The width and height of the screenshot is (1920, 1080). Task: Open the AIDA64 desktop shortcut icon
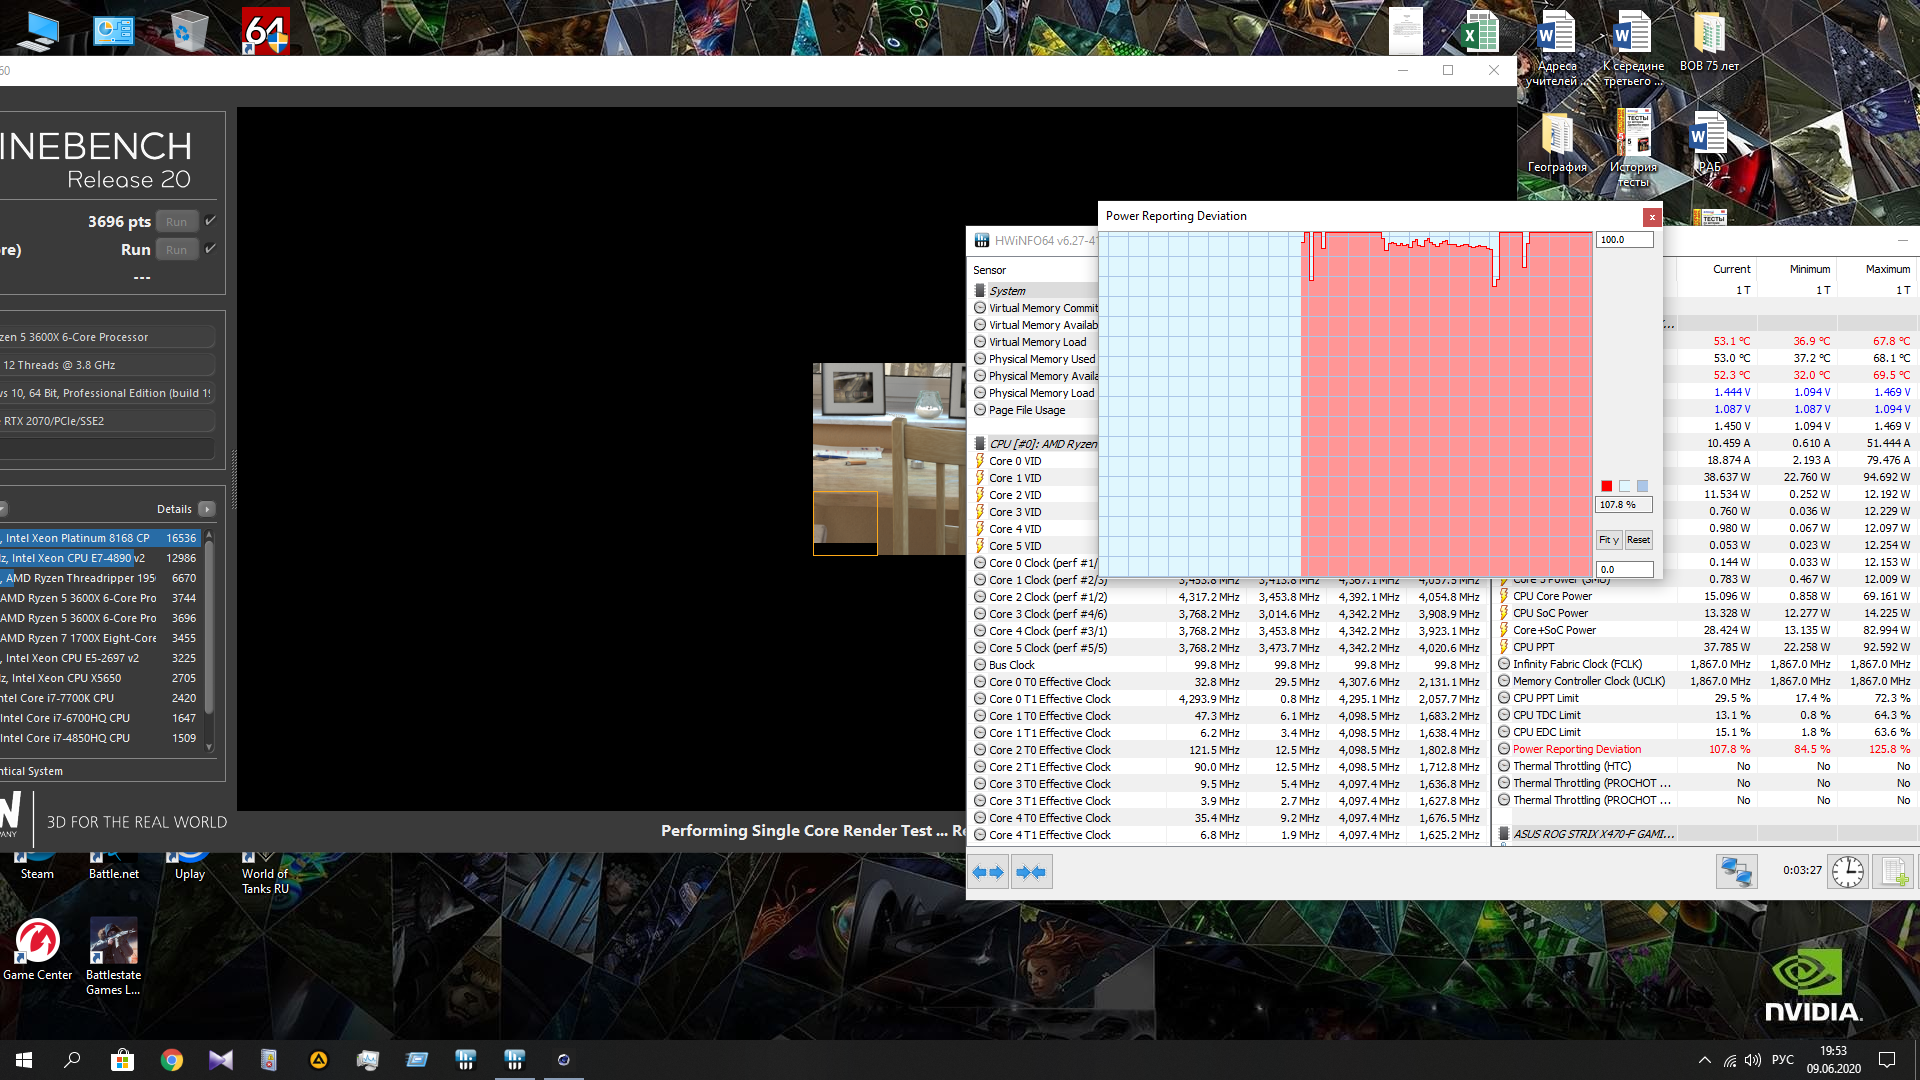265,30
